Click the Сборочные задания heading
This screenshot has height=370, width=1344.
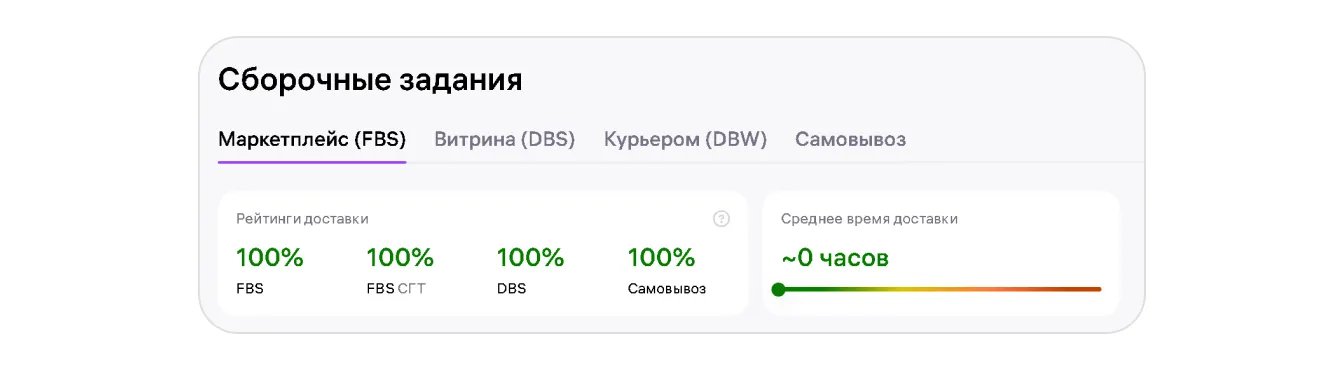click(370, 80)
